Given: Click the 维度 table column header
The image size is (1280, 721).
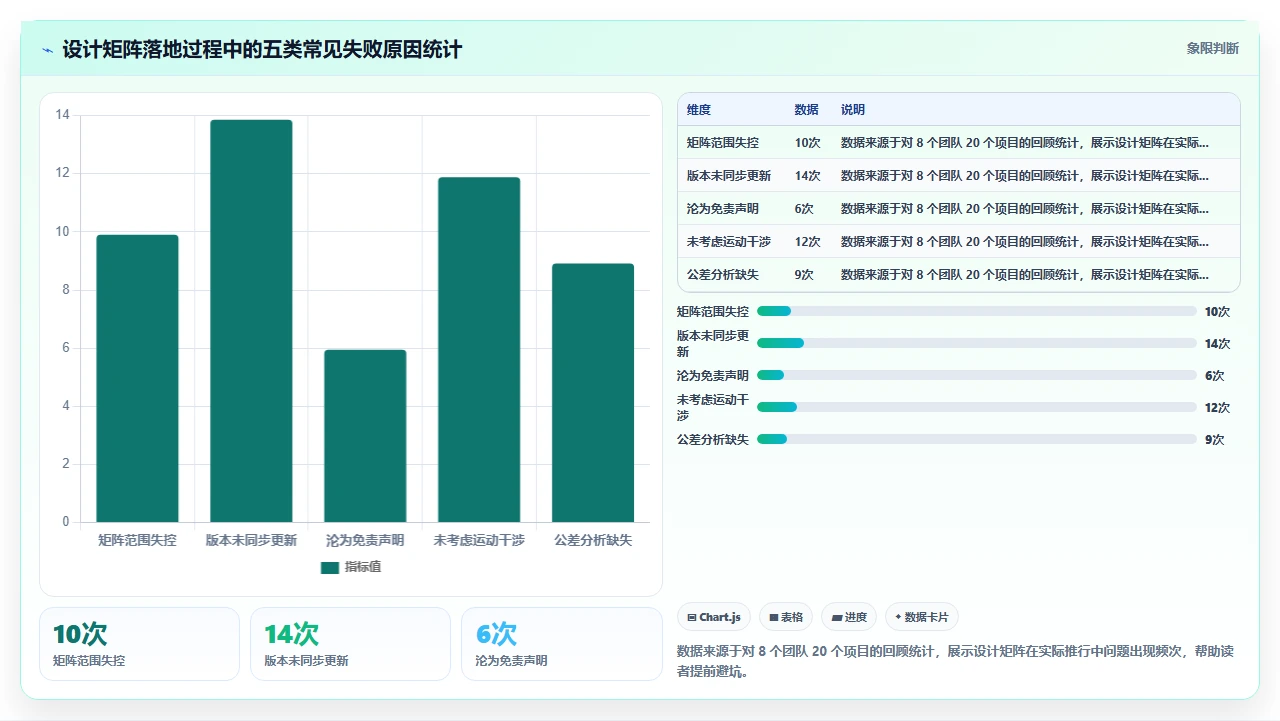Looking at the screenshot, I should click(x=699, y=110).
